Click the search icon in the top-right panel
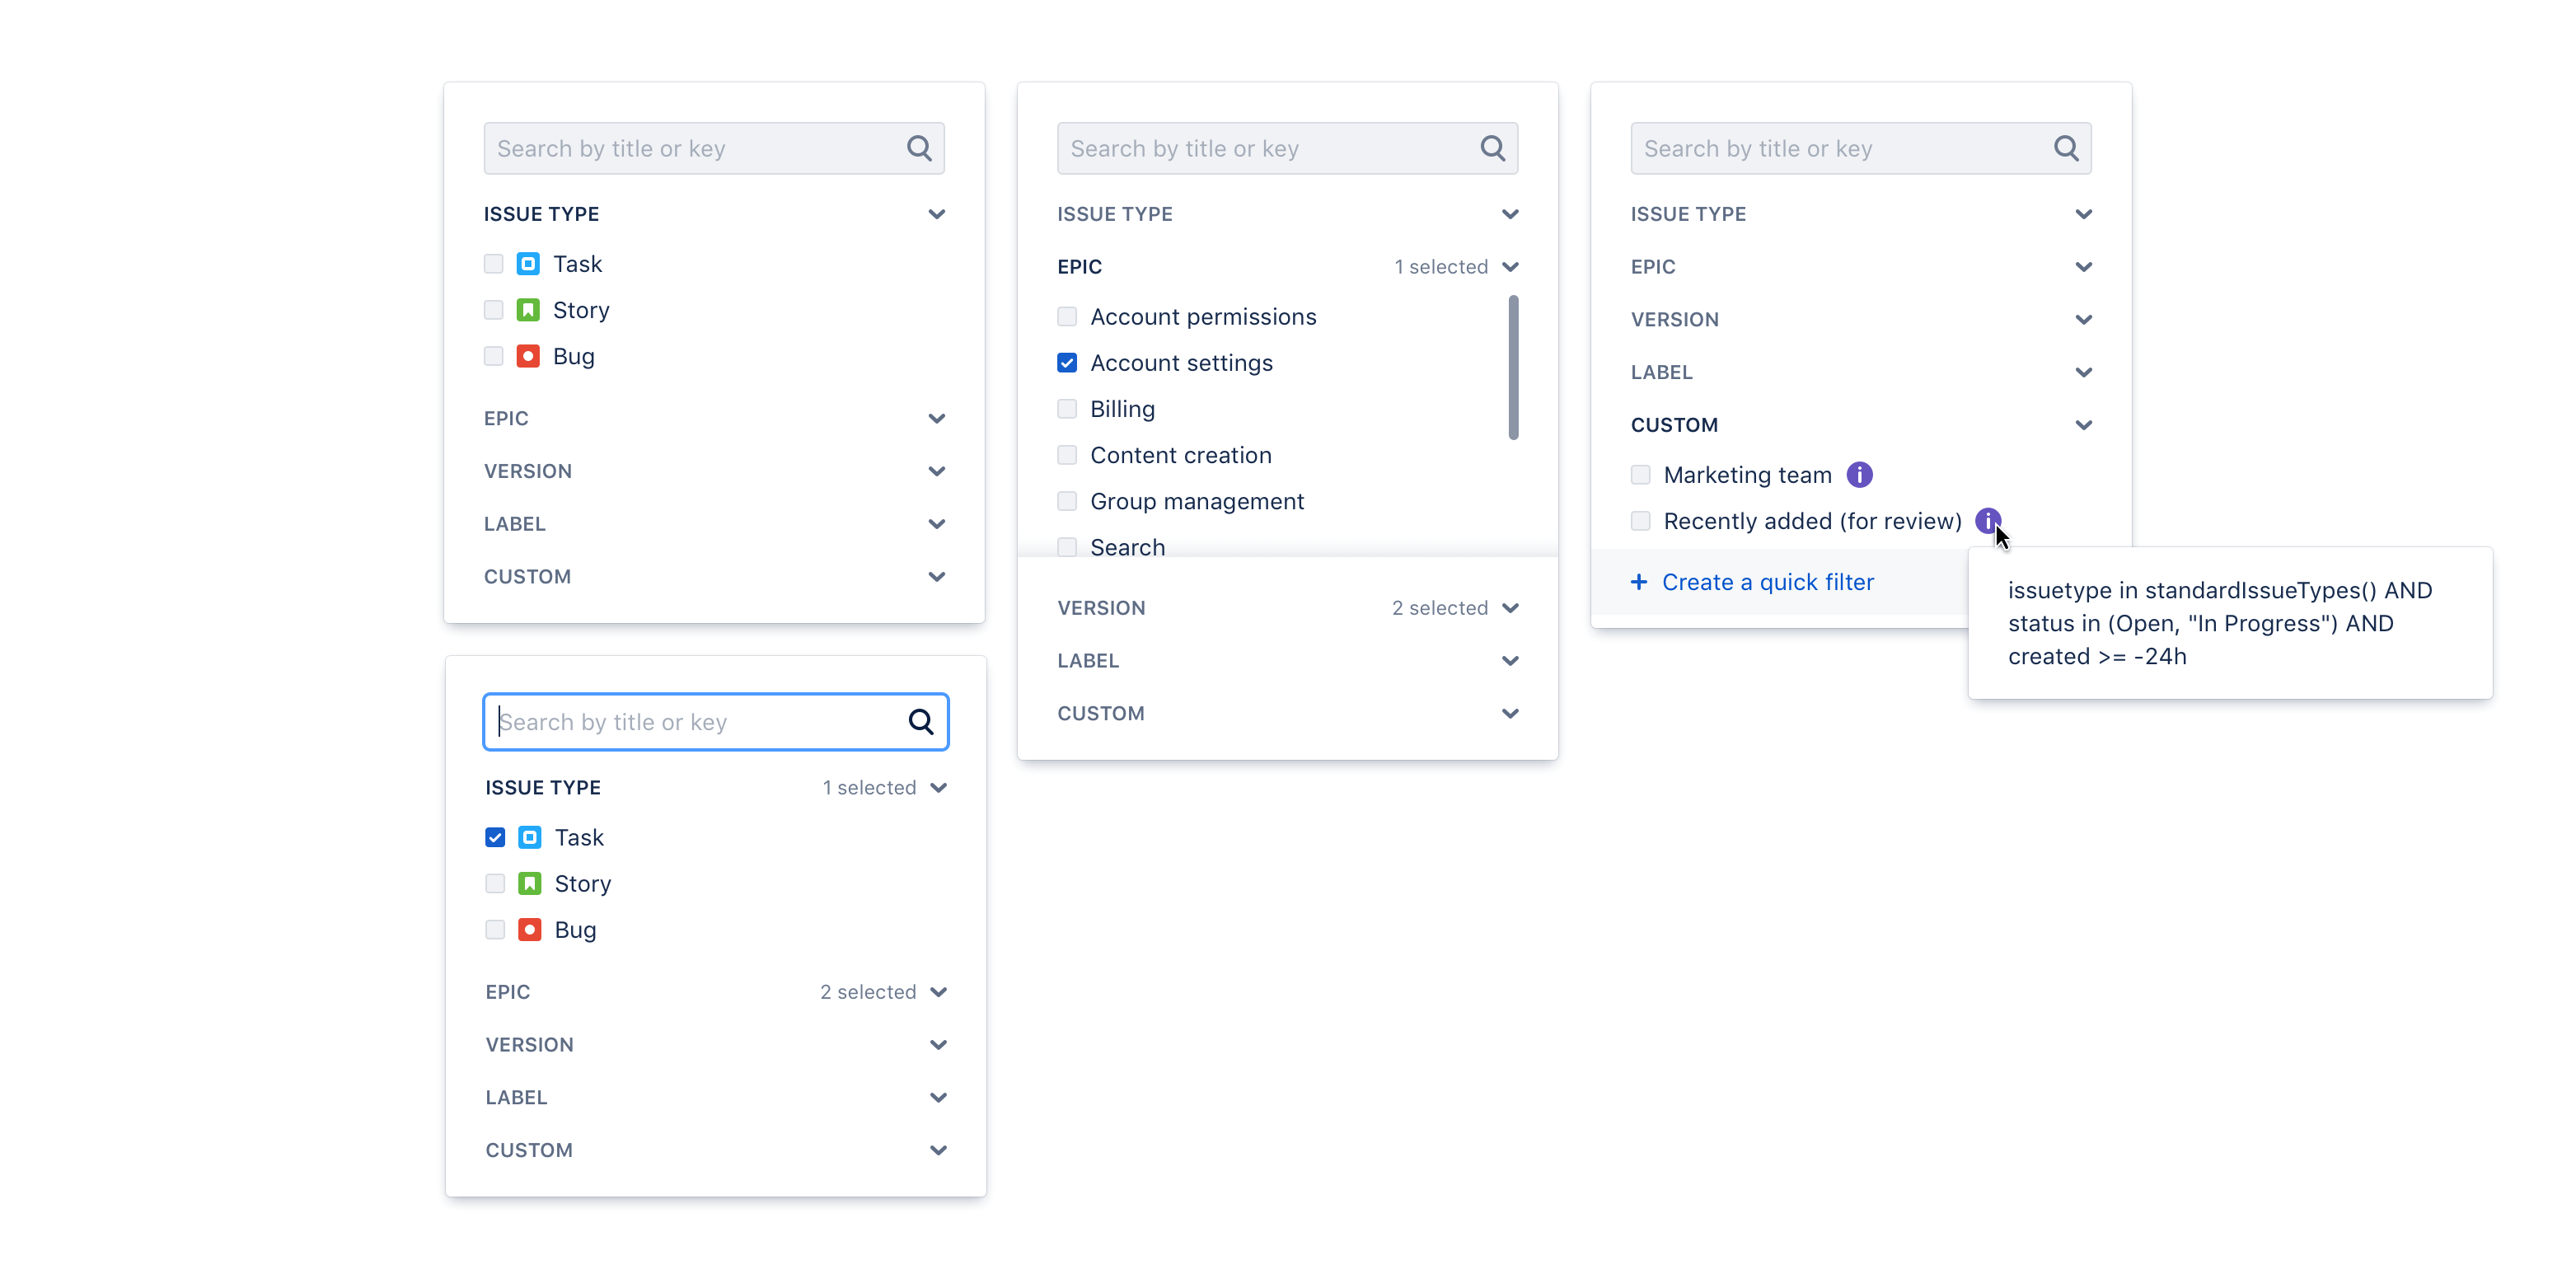The height and width of the screenshot is (1279, 2576). (x=2065, y=148)
